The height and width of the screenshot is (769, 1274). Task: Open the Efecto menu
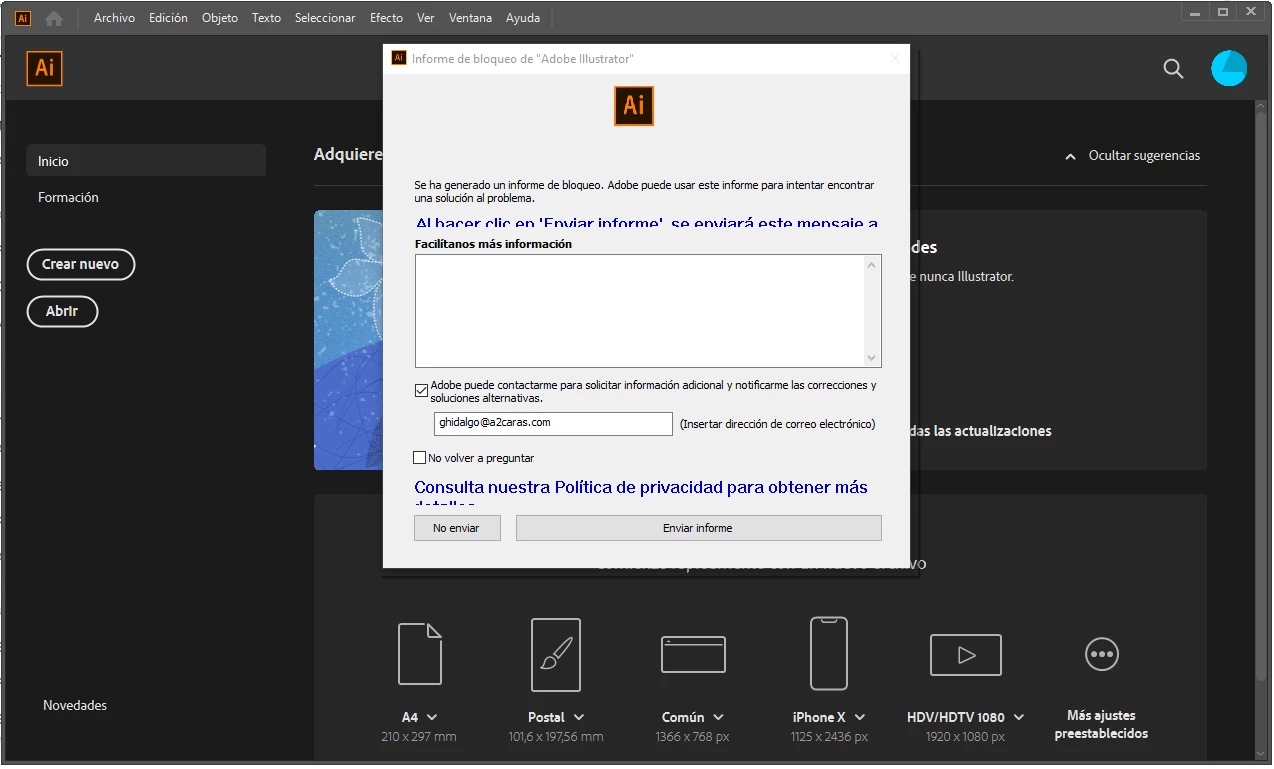(x=386, y=18)
